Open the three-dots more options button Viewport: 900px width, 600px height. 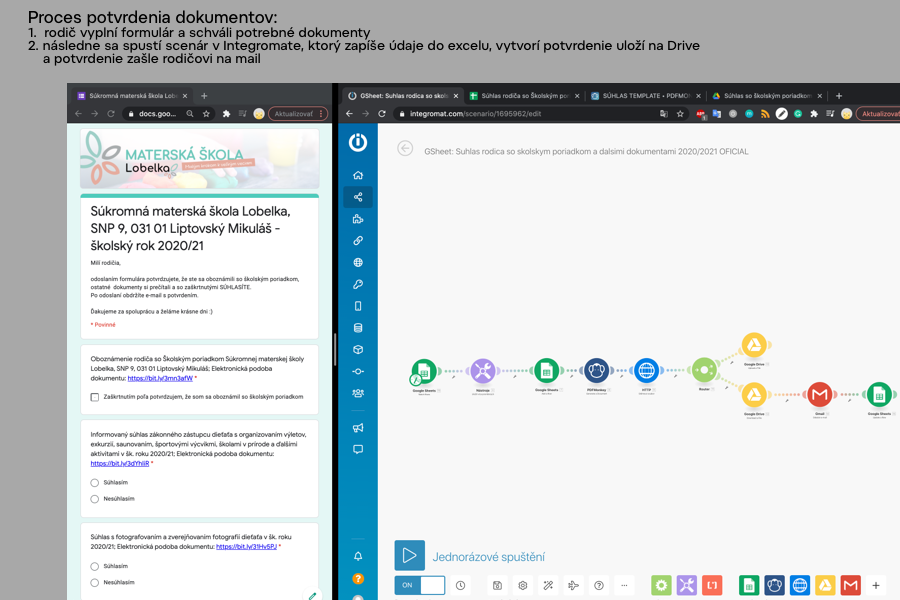[625, 585]
